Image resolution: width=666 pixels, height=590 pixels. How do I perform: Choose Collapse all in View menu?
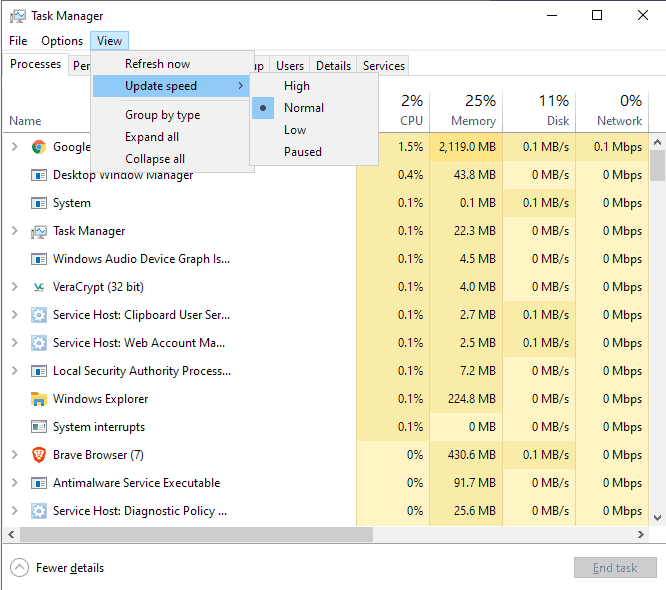pyautogui.click(x=171, y=159)
